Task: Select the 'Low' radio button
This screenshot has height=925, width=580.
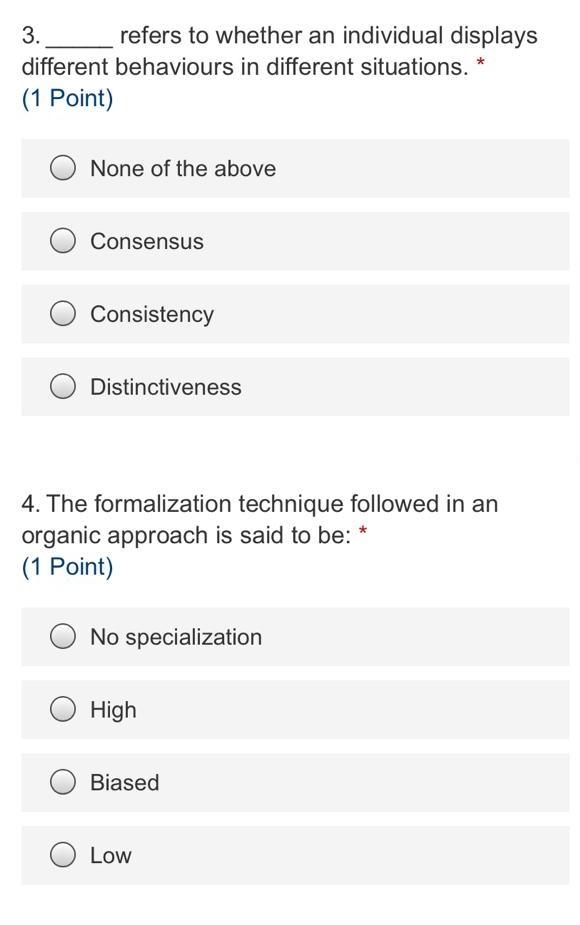Action: pos(63,855)
